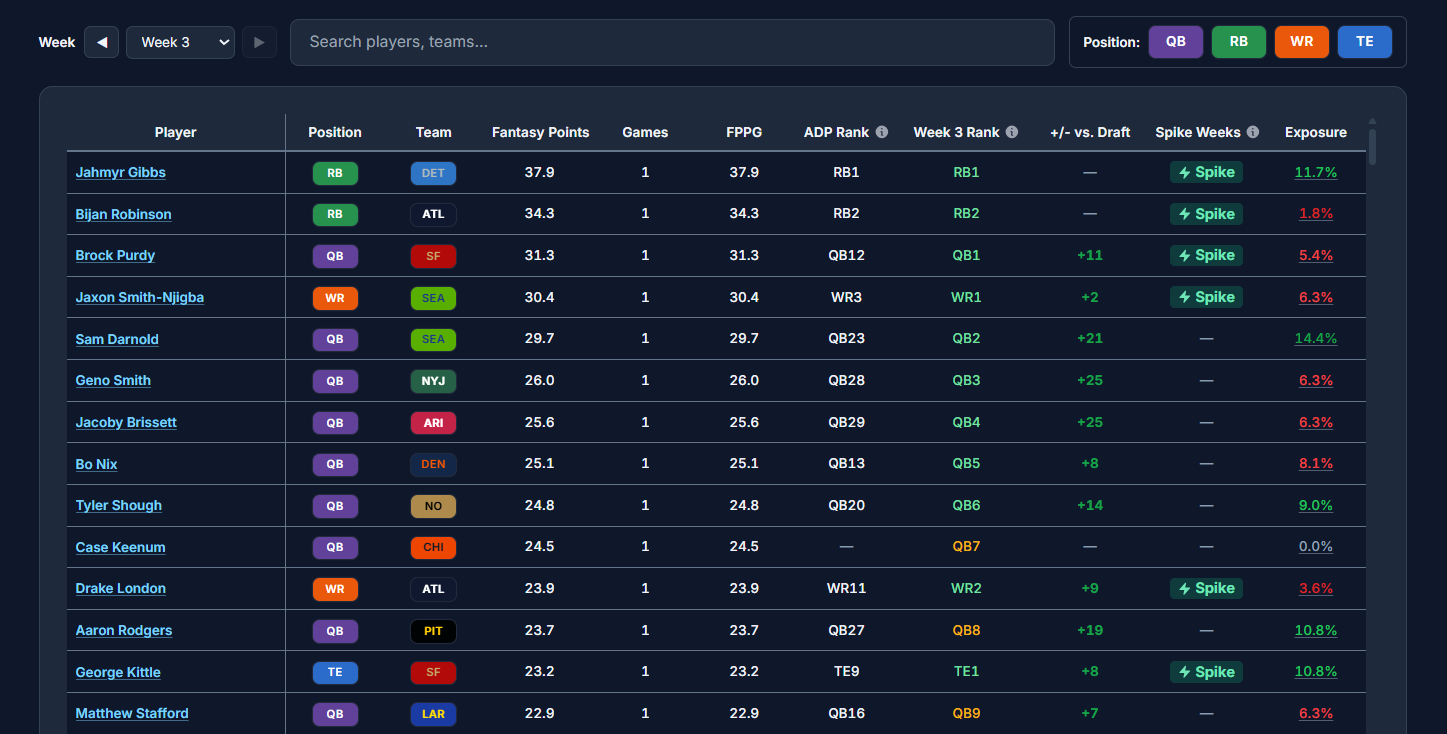Toggle the QB position filter

1176,42
